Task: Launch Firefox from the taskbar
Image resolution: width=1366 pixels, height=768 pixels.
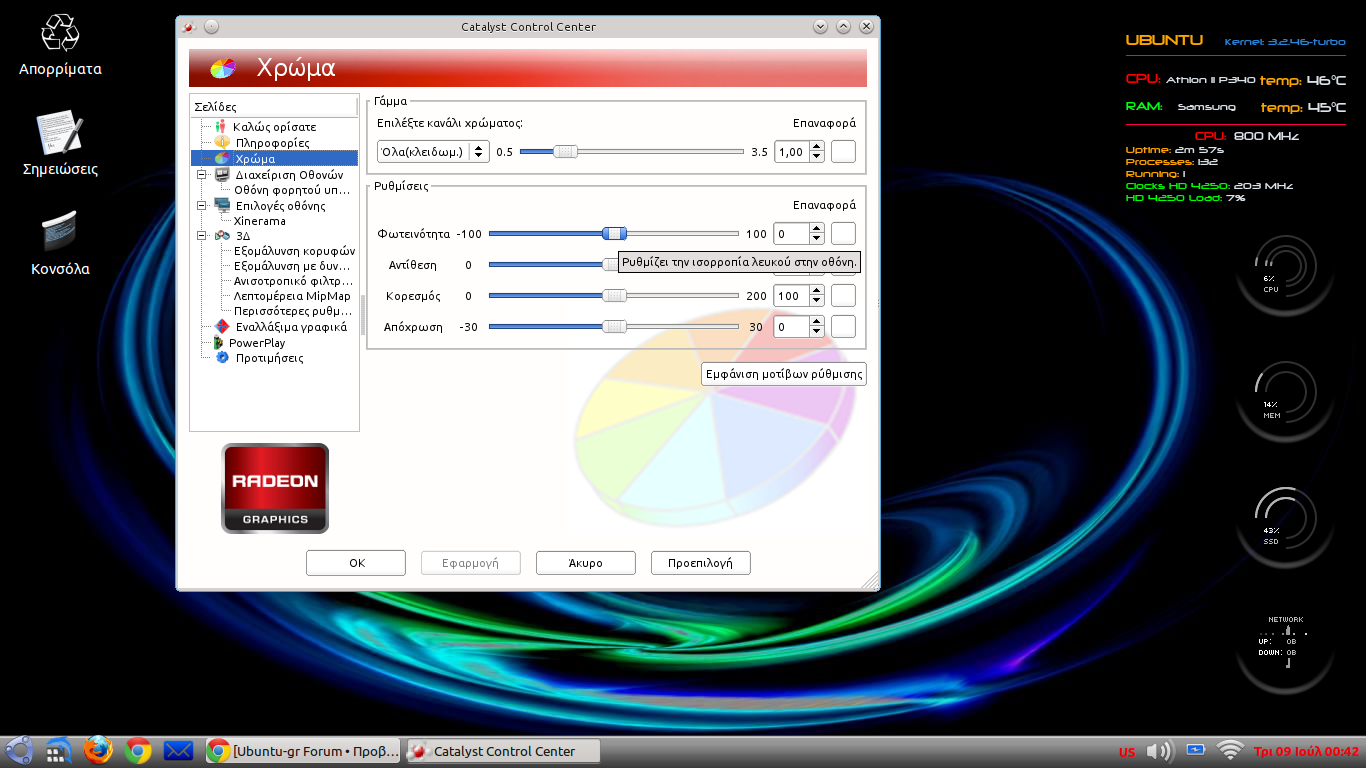Action: [98, 750]
